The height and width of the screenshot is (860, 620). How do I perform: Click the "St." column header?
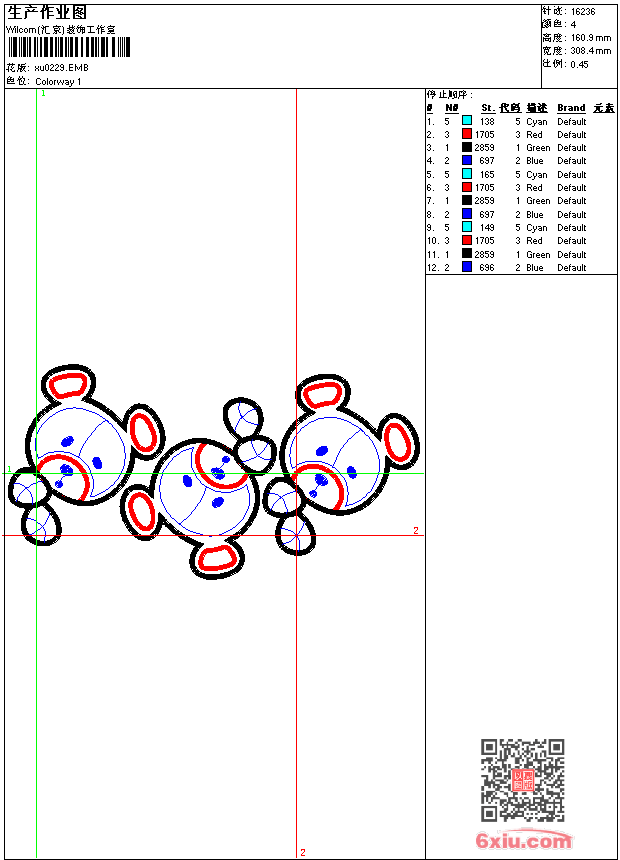[x=488, y=108]
